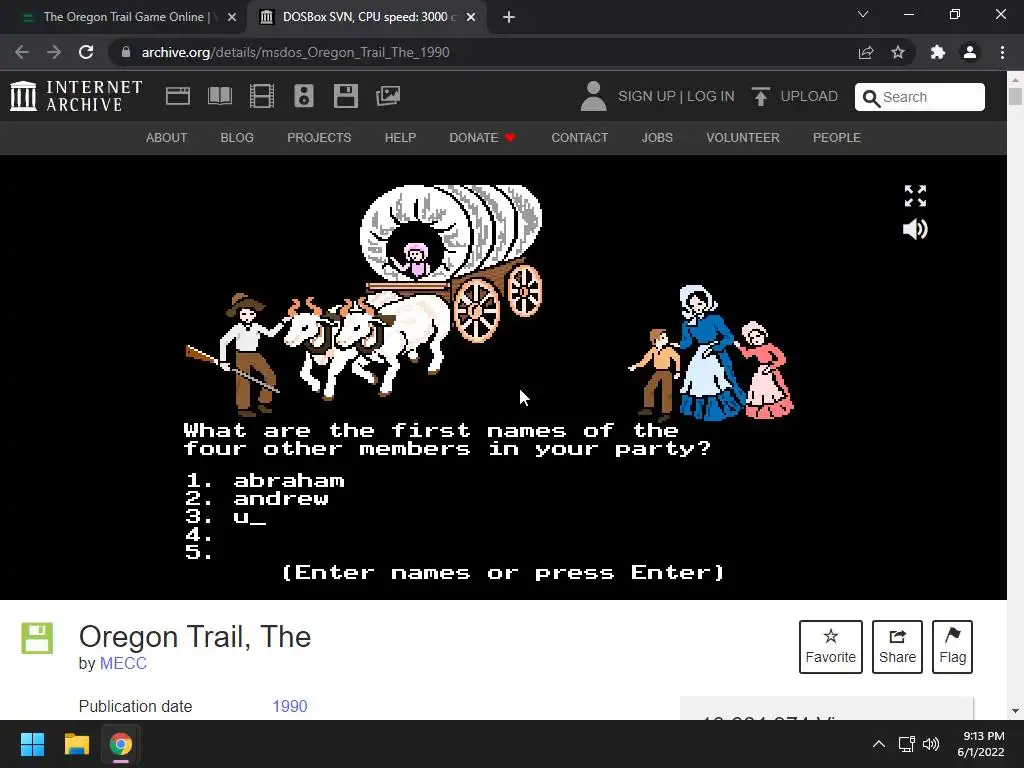View site information lock icon
This screenshot has width=1024, height=768.
126,52
